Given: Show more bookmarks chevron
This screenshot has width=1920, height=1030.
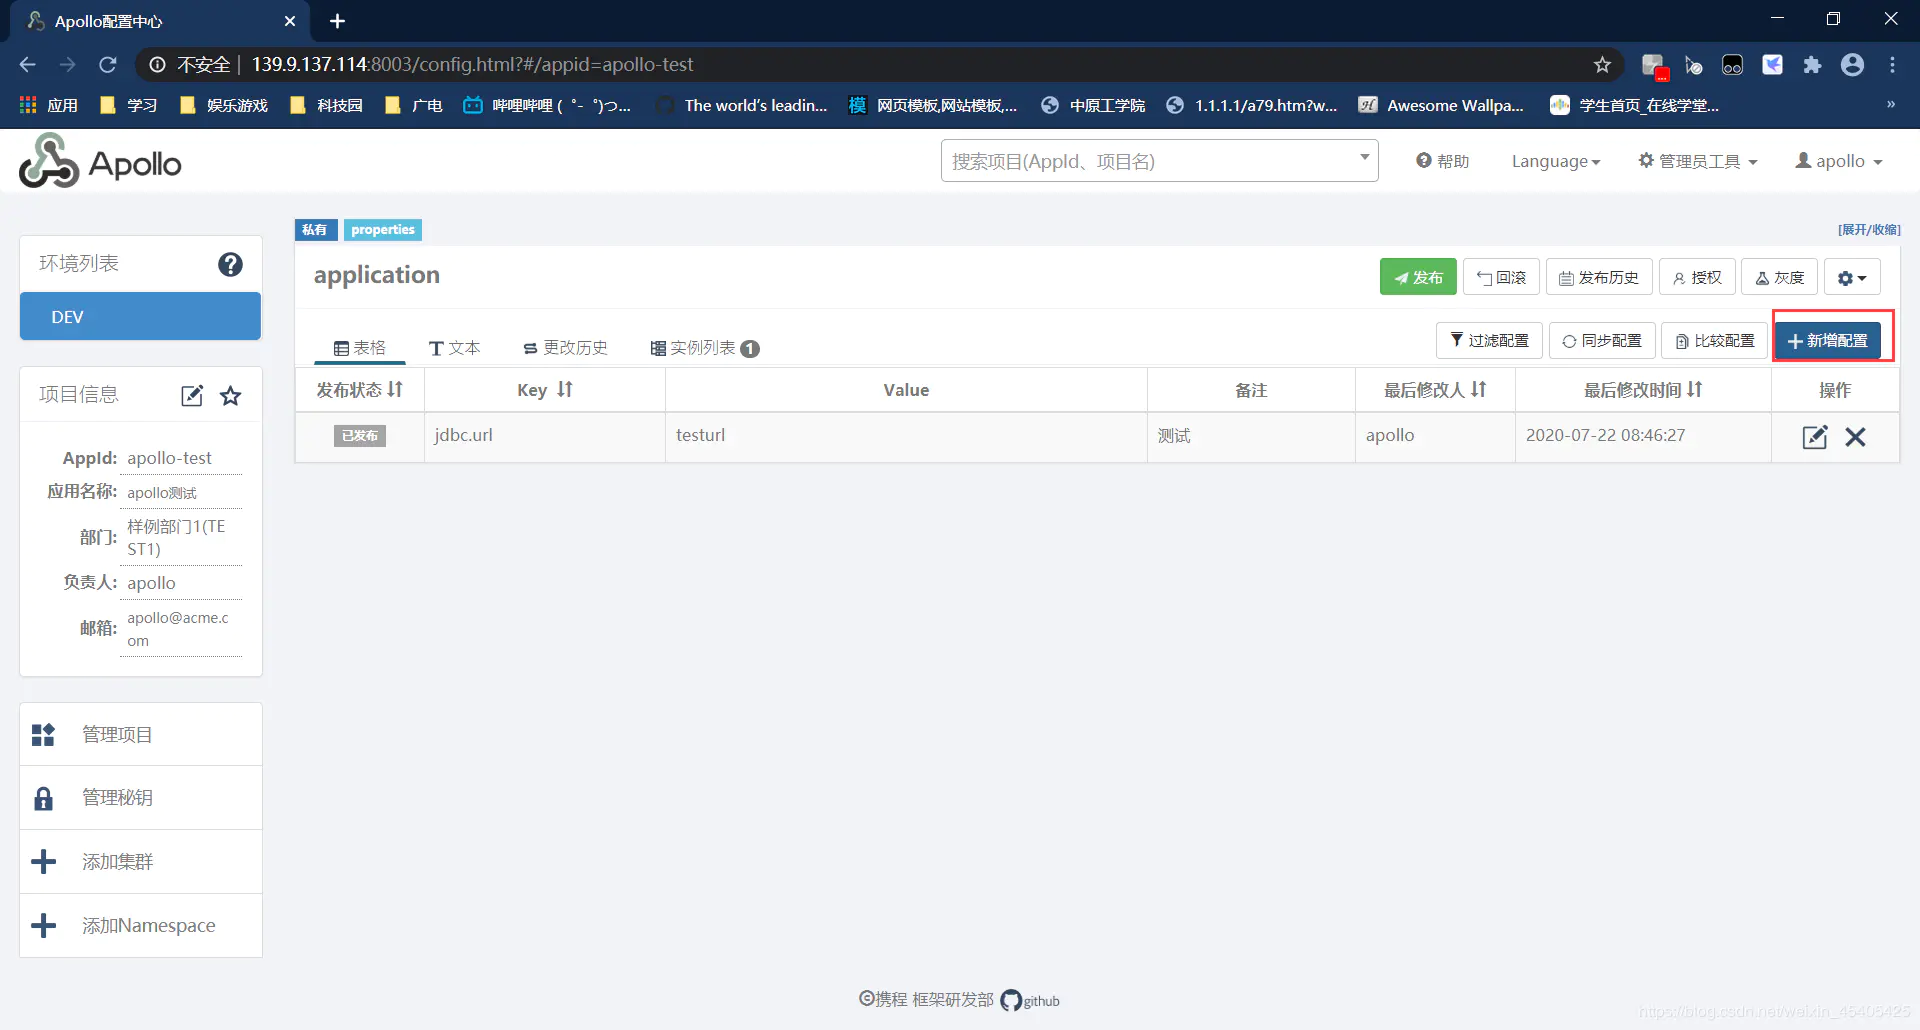Looking at the screenshot, I should point(1890,105).
